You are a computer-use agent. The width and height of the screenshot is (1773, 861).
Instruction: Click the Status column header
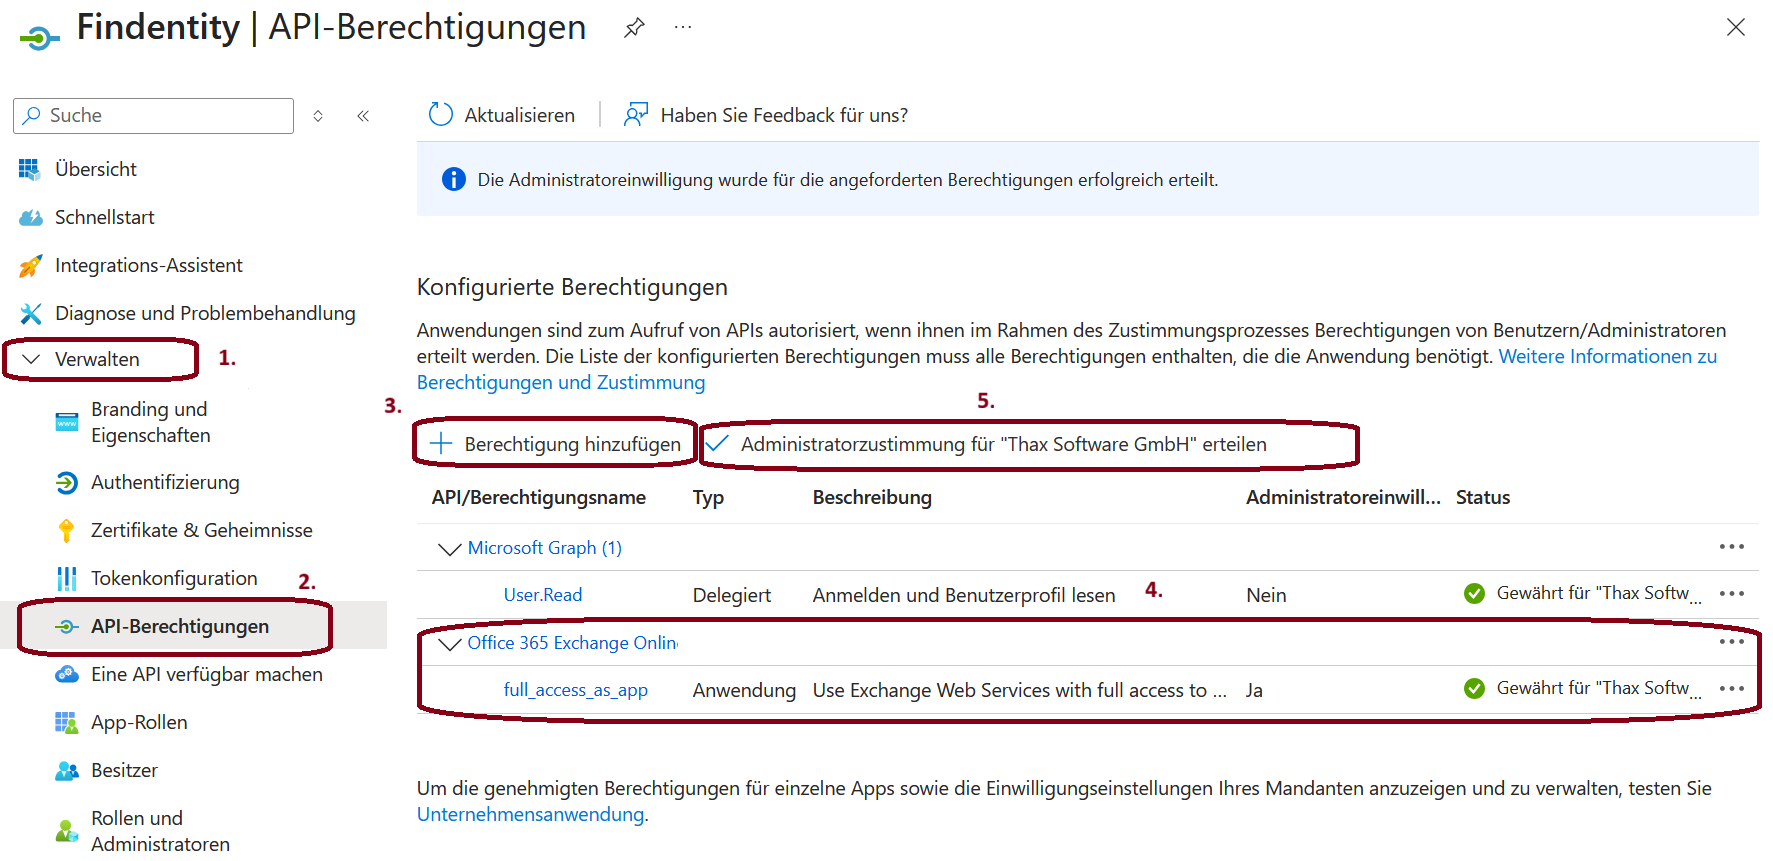(x=1483, y=497)
